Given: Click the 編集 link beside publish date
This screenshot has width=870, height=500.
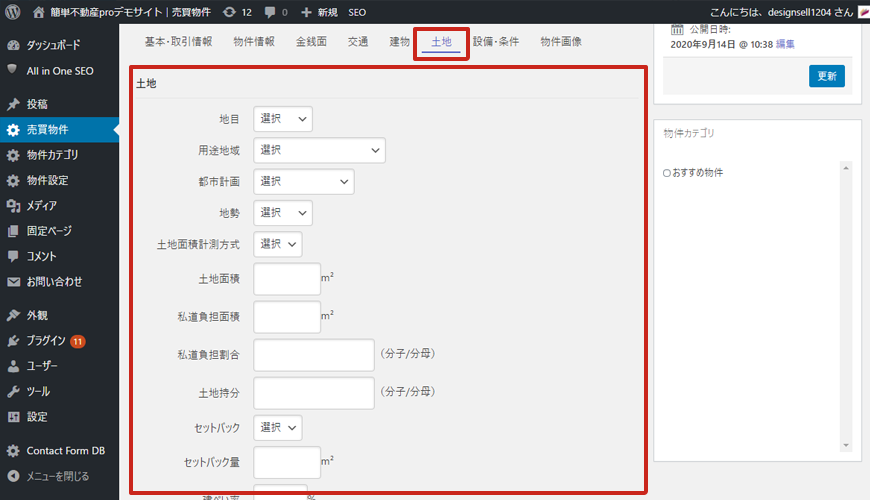Looking at the screenshot, I should (x=785, y=44).
